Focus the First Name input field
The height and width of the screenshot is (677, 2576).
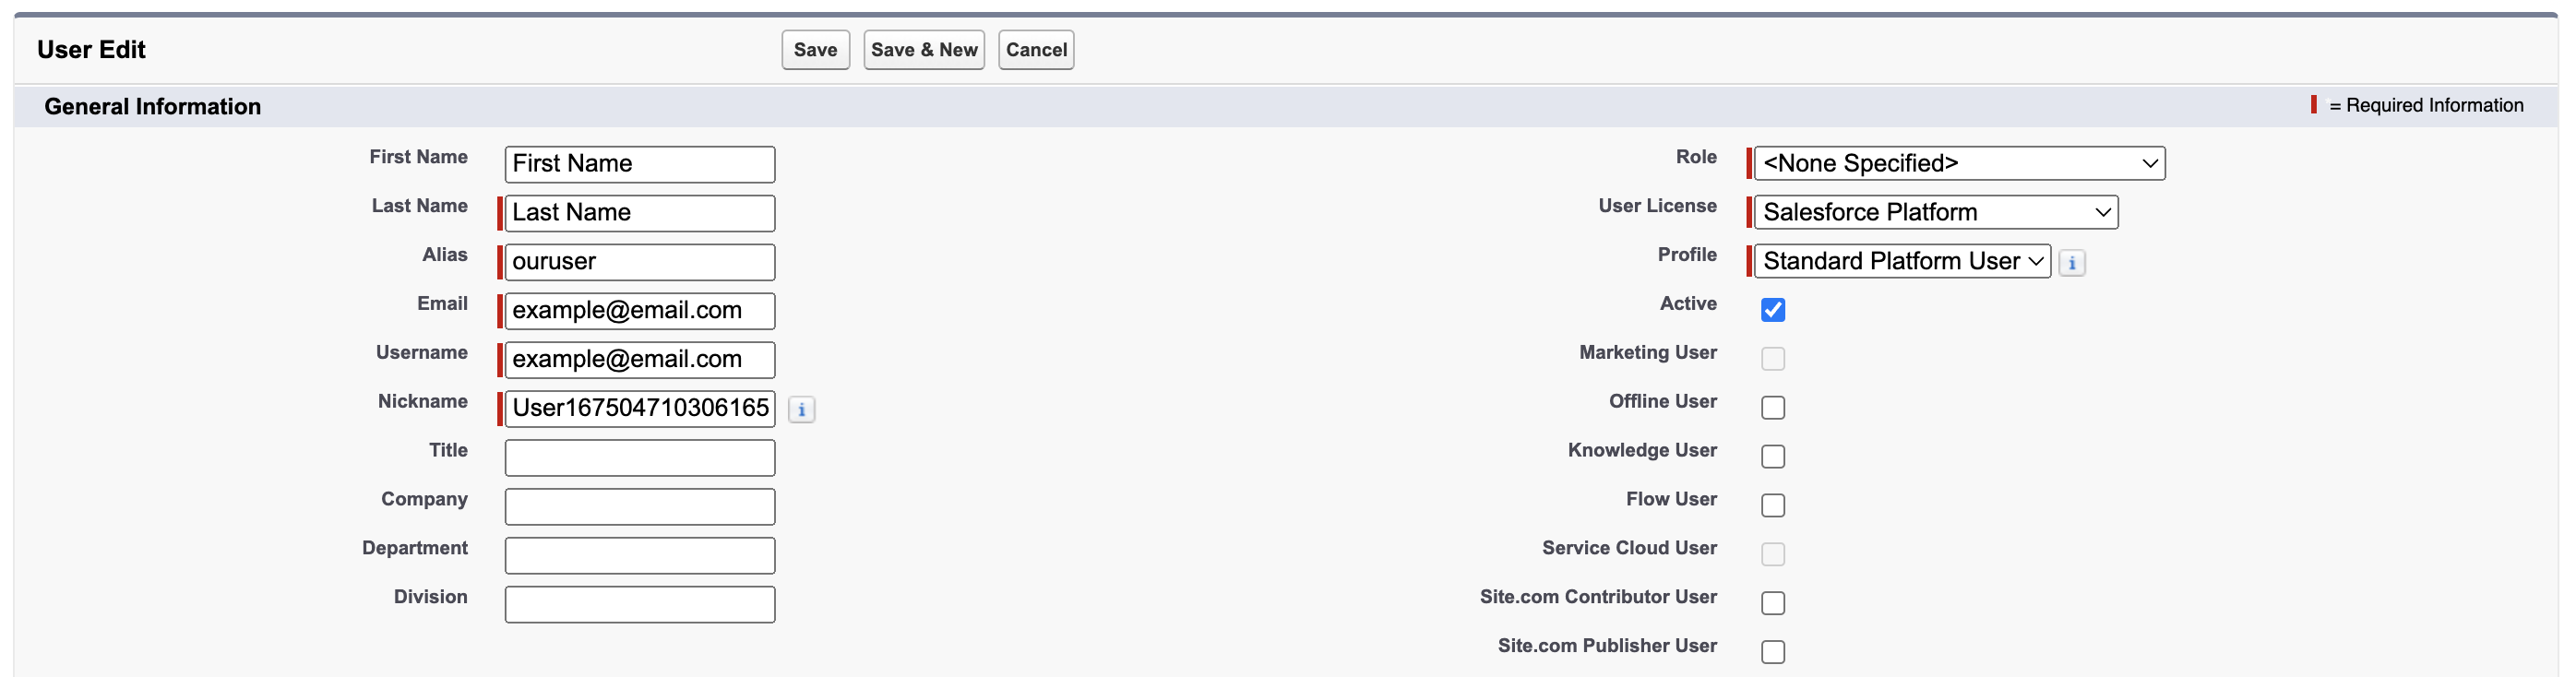point(639,164)
